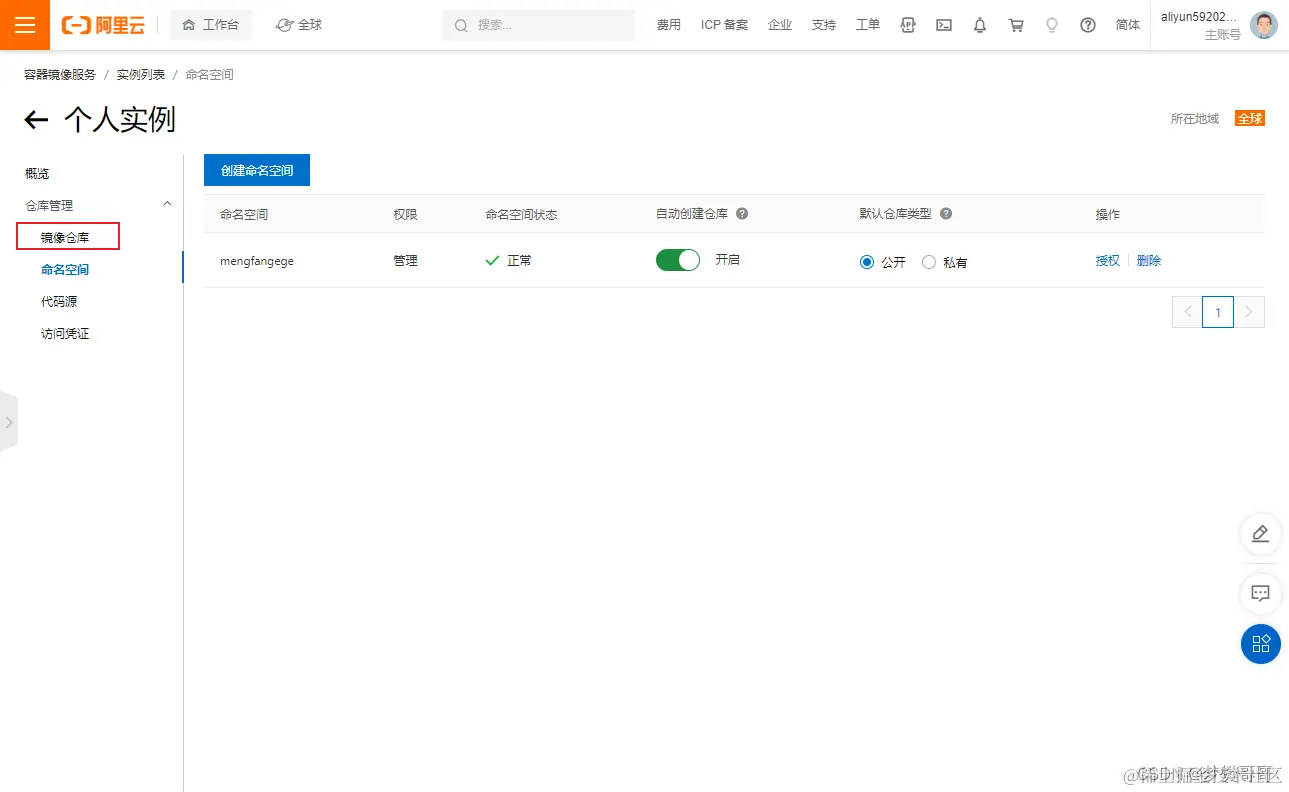Open the shopping cart
Image resolution: width=1289 pixels, height=792 pixels.
click(1016, 25)
